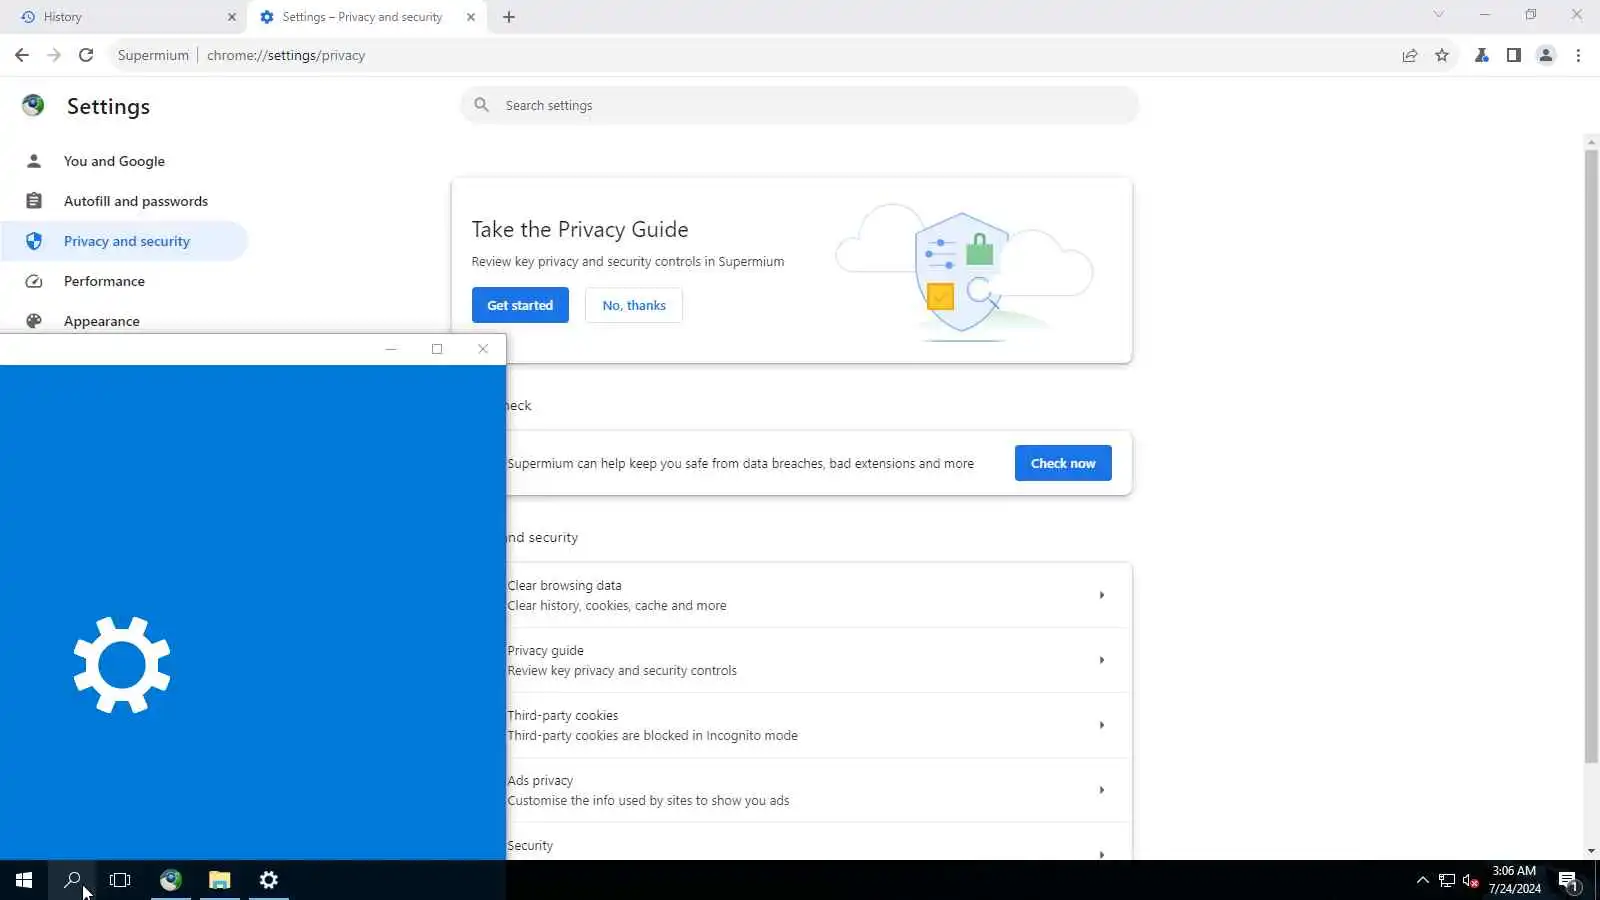Select the Settings – Privacy and security tab
Screen dimensions: 1600x900
[x=367, y=17]
